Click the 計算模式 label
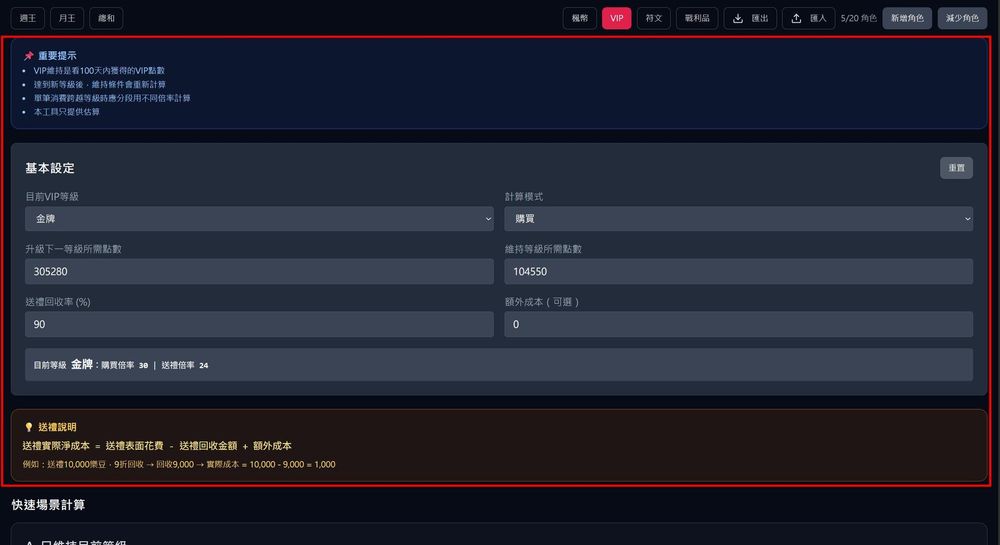This screenshot has height=545, width=1000. point(524,197)
